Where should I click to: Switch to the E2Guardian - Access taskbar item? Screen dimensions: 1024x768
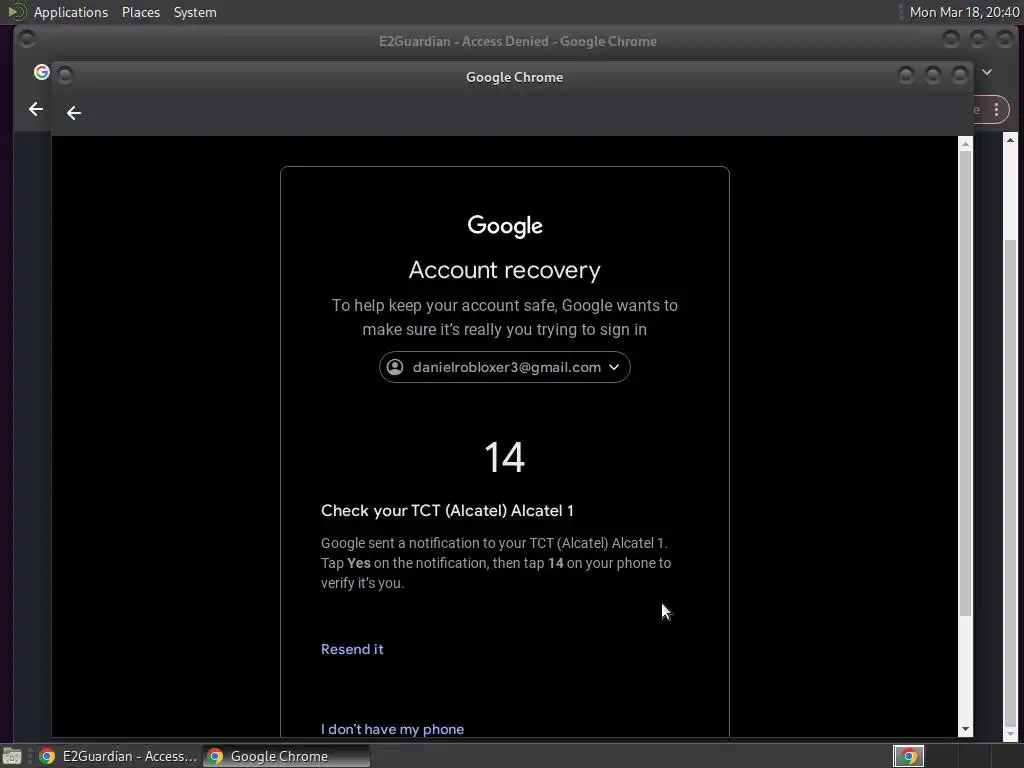[118, 756]
